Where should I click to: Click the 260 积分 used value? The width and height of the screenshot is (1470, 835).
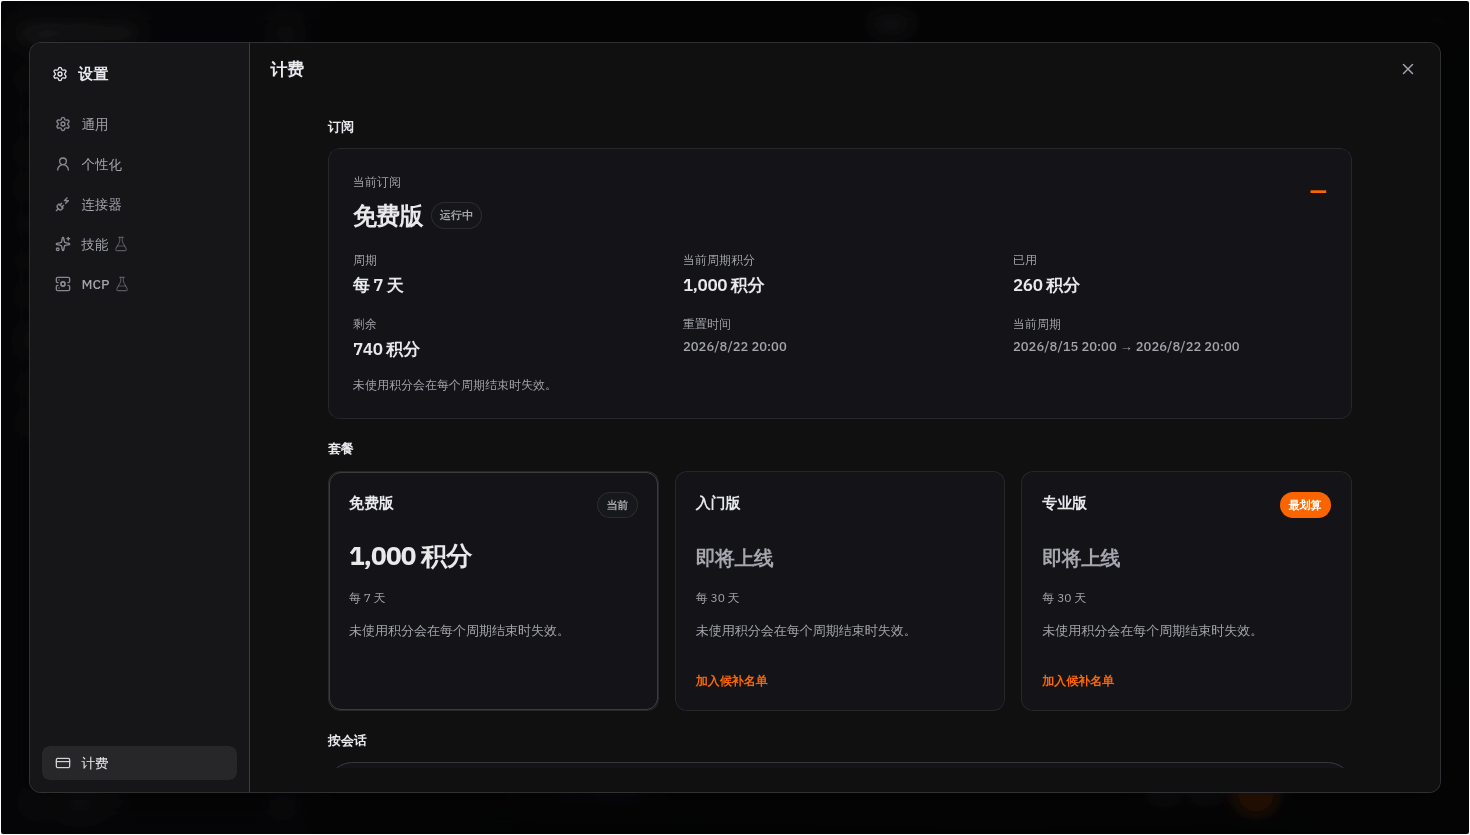[1046, 285]
